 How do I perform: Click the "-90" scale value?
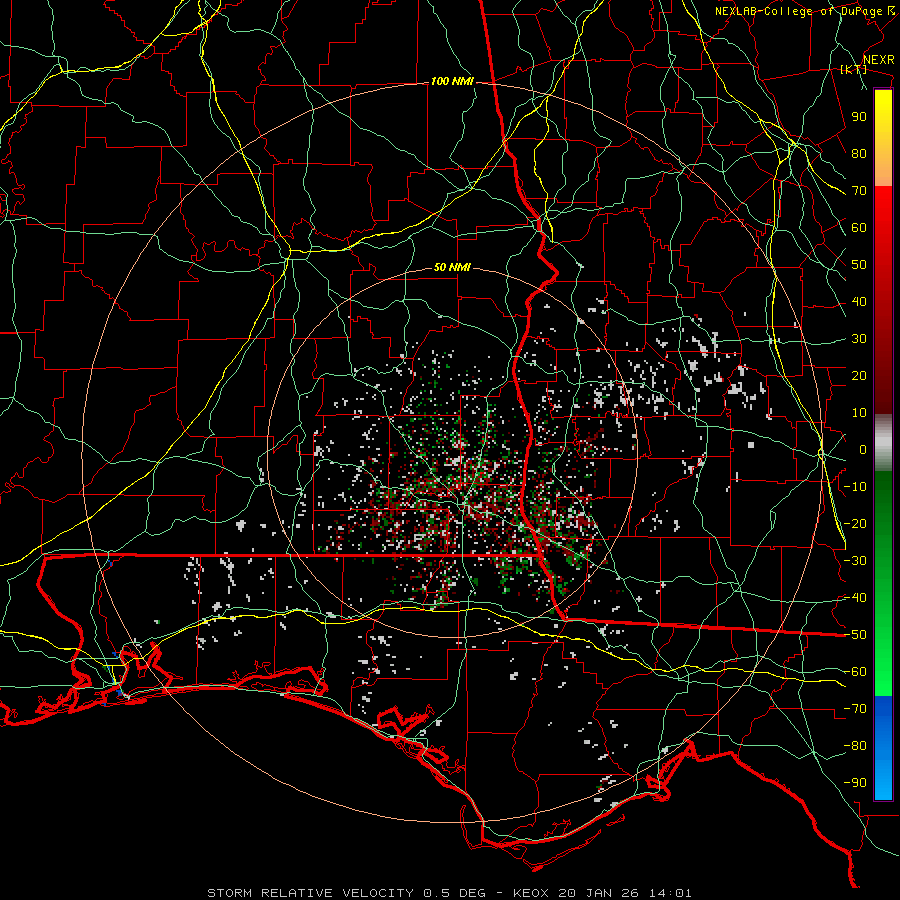click(x=855, y=783)
